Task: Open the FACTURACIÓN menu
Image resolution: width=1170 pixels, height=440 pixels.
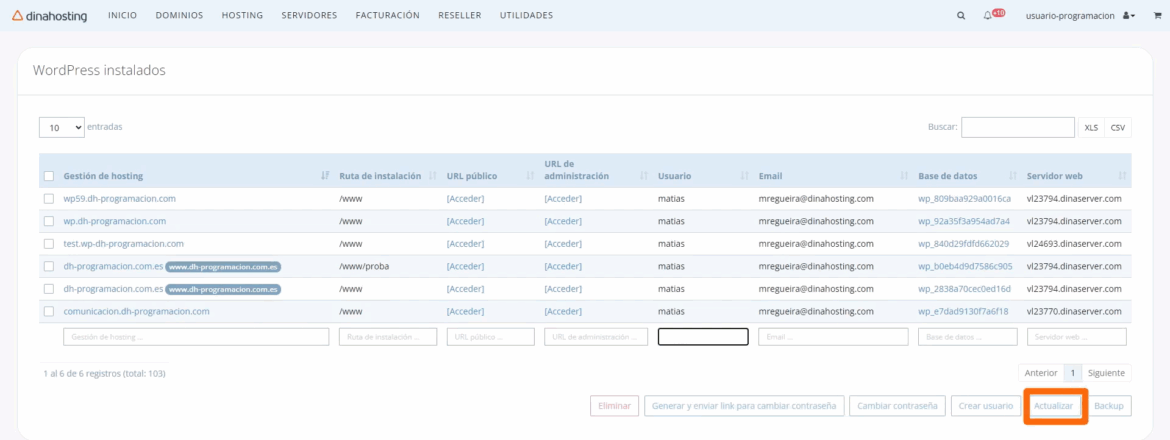Action: pos(387,16)
